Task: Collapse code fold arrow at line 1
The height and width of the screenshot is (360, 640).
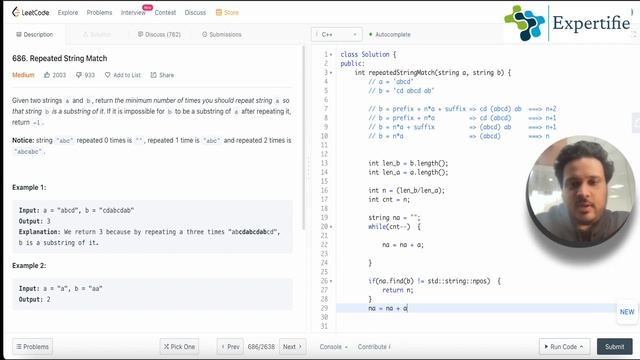Action: point(331,54)
